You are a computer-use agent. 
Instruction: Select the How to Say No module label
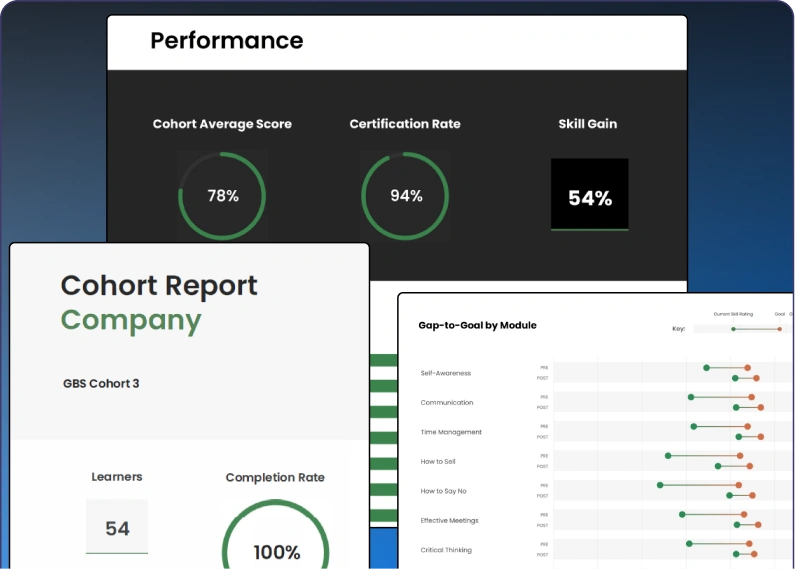443,491
